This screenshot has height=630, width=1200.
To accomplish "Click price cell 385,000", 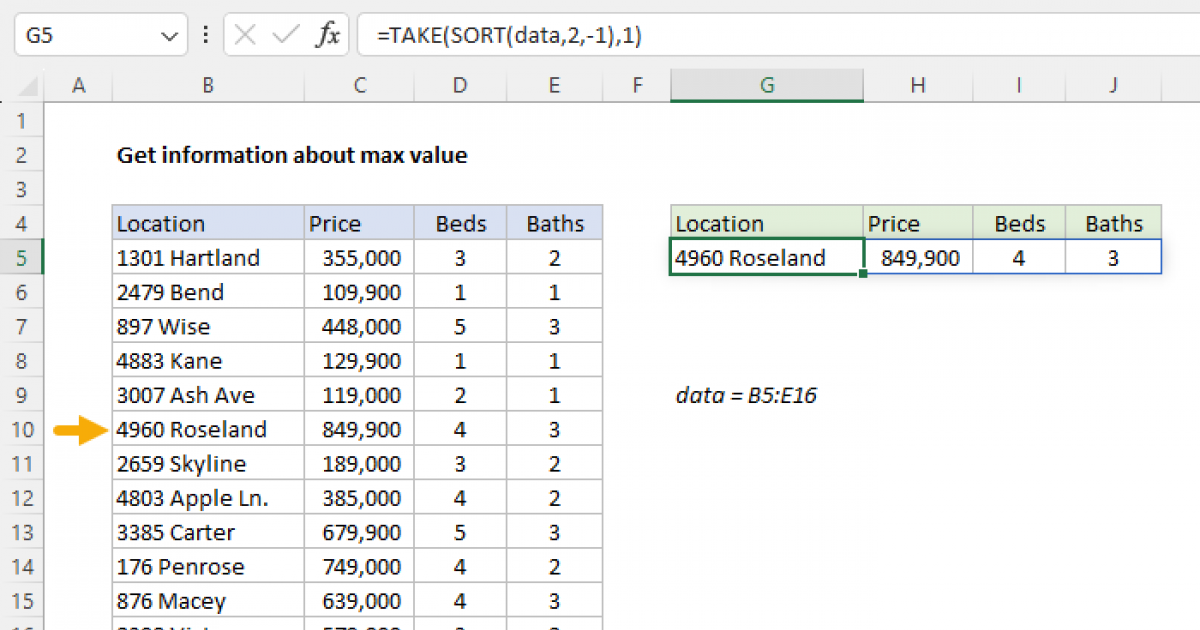I will [359, 498].
